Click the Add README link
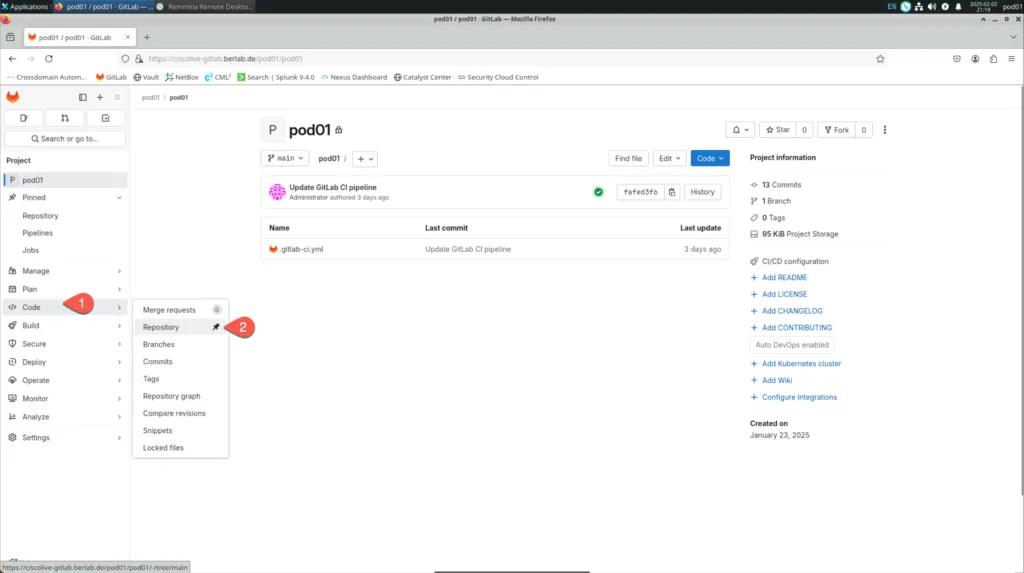 point(784,278)
